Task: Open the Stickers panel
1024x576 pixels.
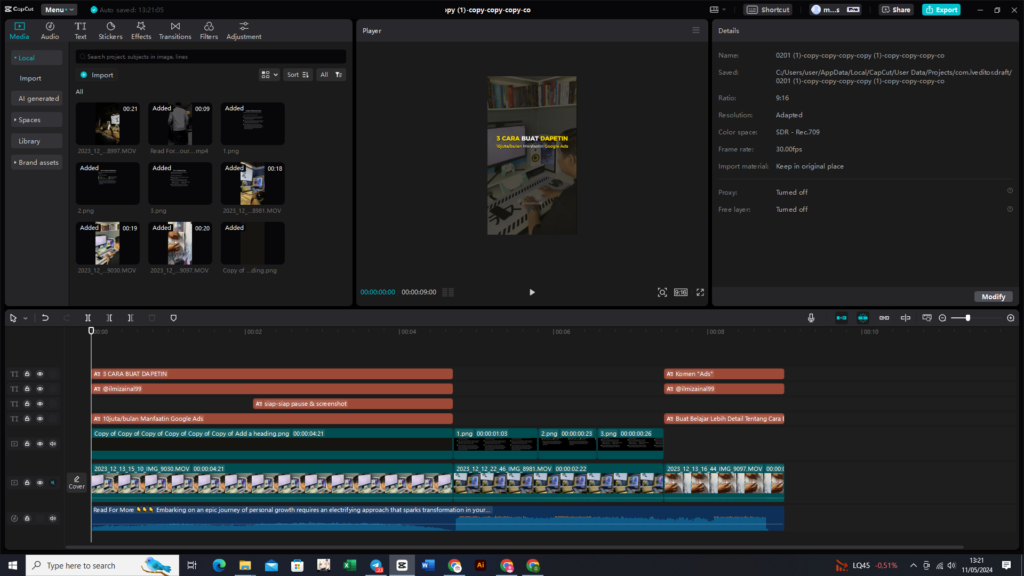Action: [110, 30]
